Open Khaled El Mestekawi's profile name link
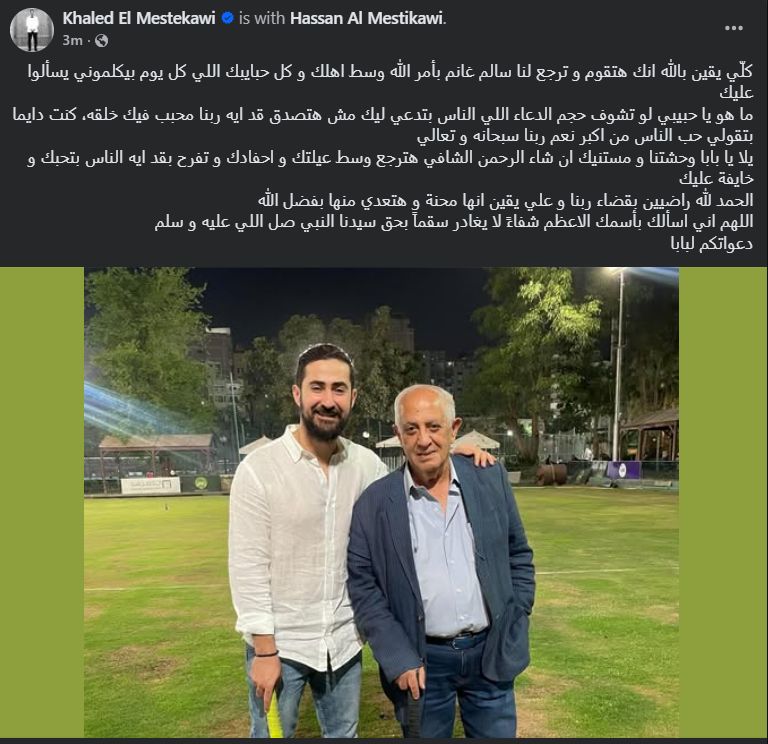768x744 pixels. (139, 19)
